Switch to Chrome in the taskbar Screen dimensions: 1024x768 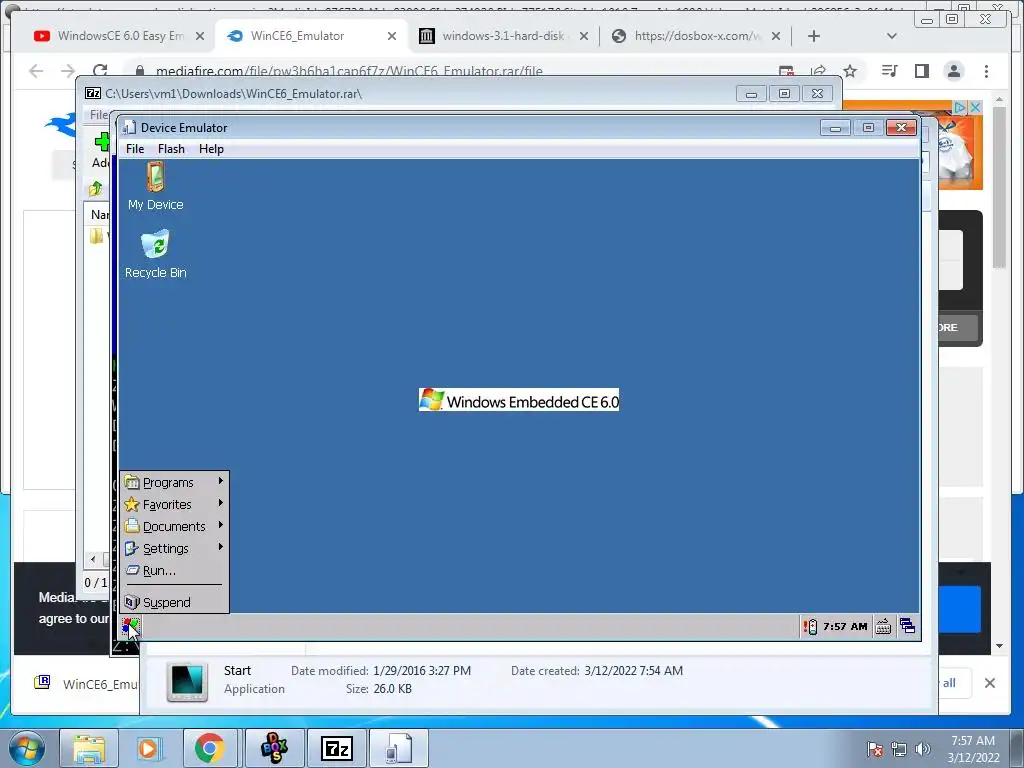coord(210,748)
